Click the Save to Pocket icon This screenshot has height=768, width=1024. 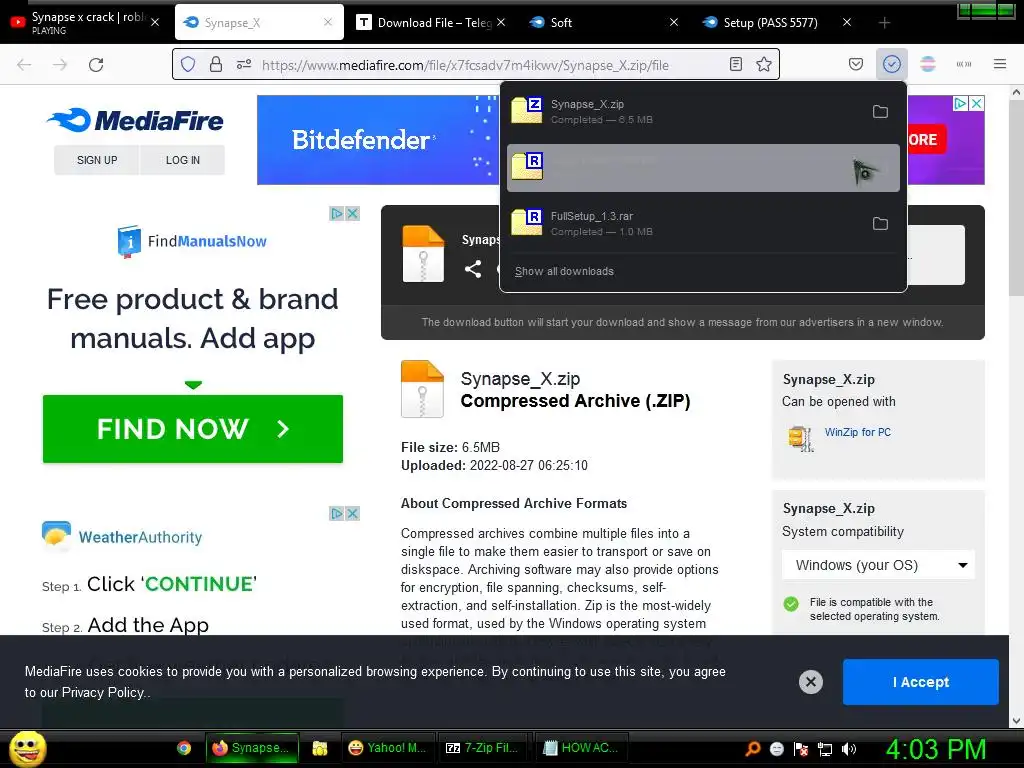[856, 64]
